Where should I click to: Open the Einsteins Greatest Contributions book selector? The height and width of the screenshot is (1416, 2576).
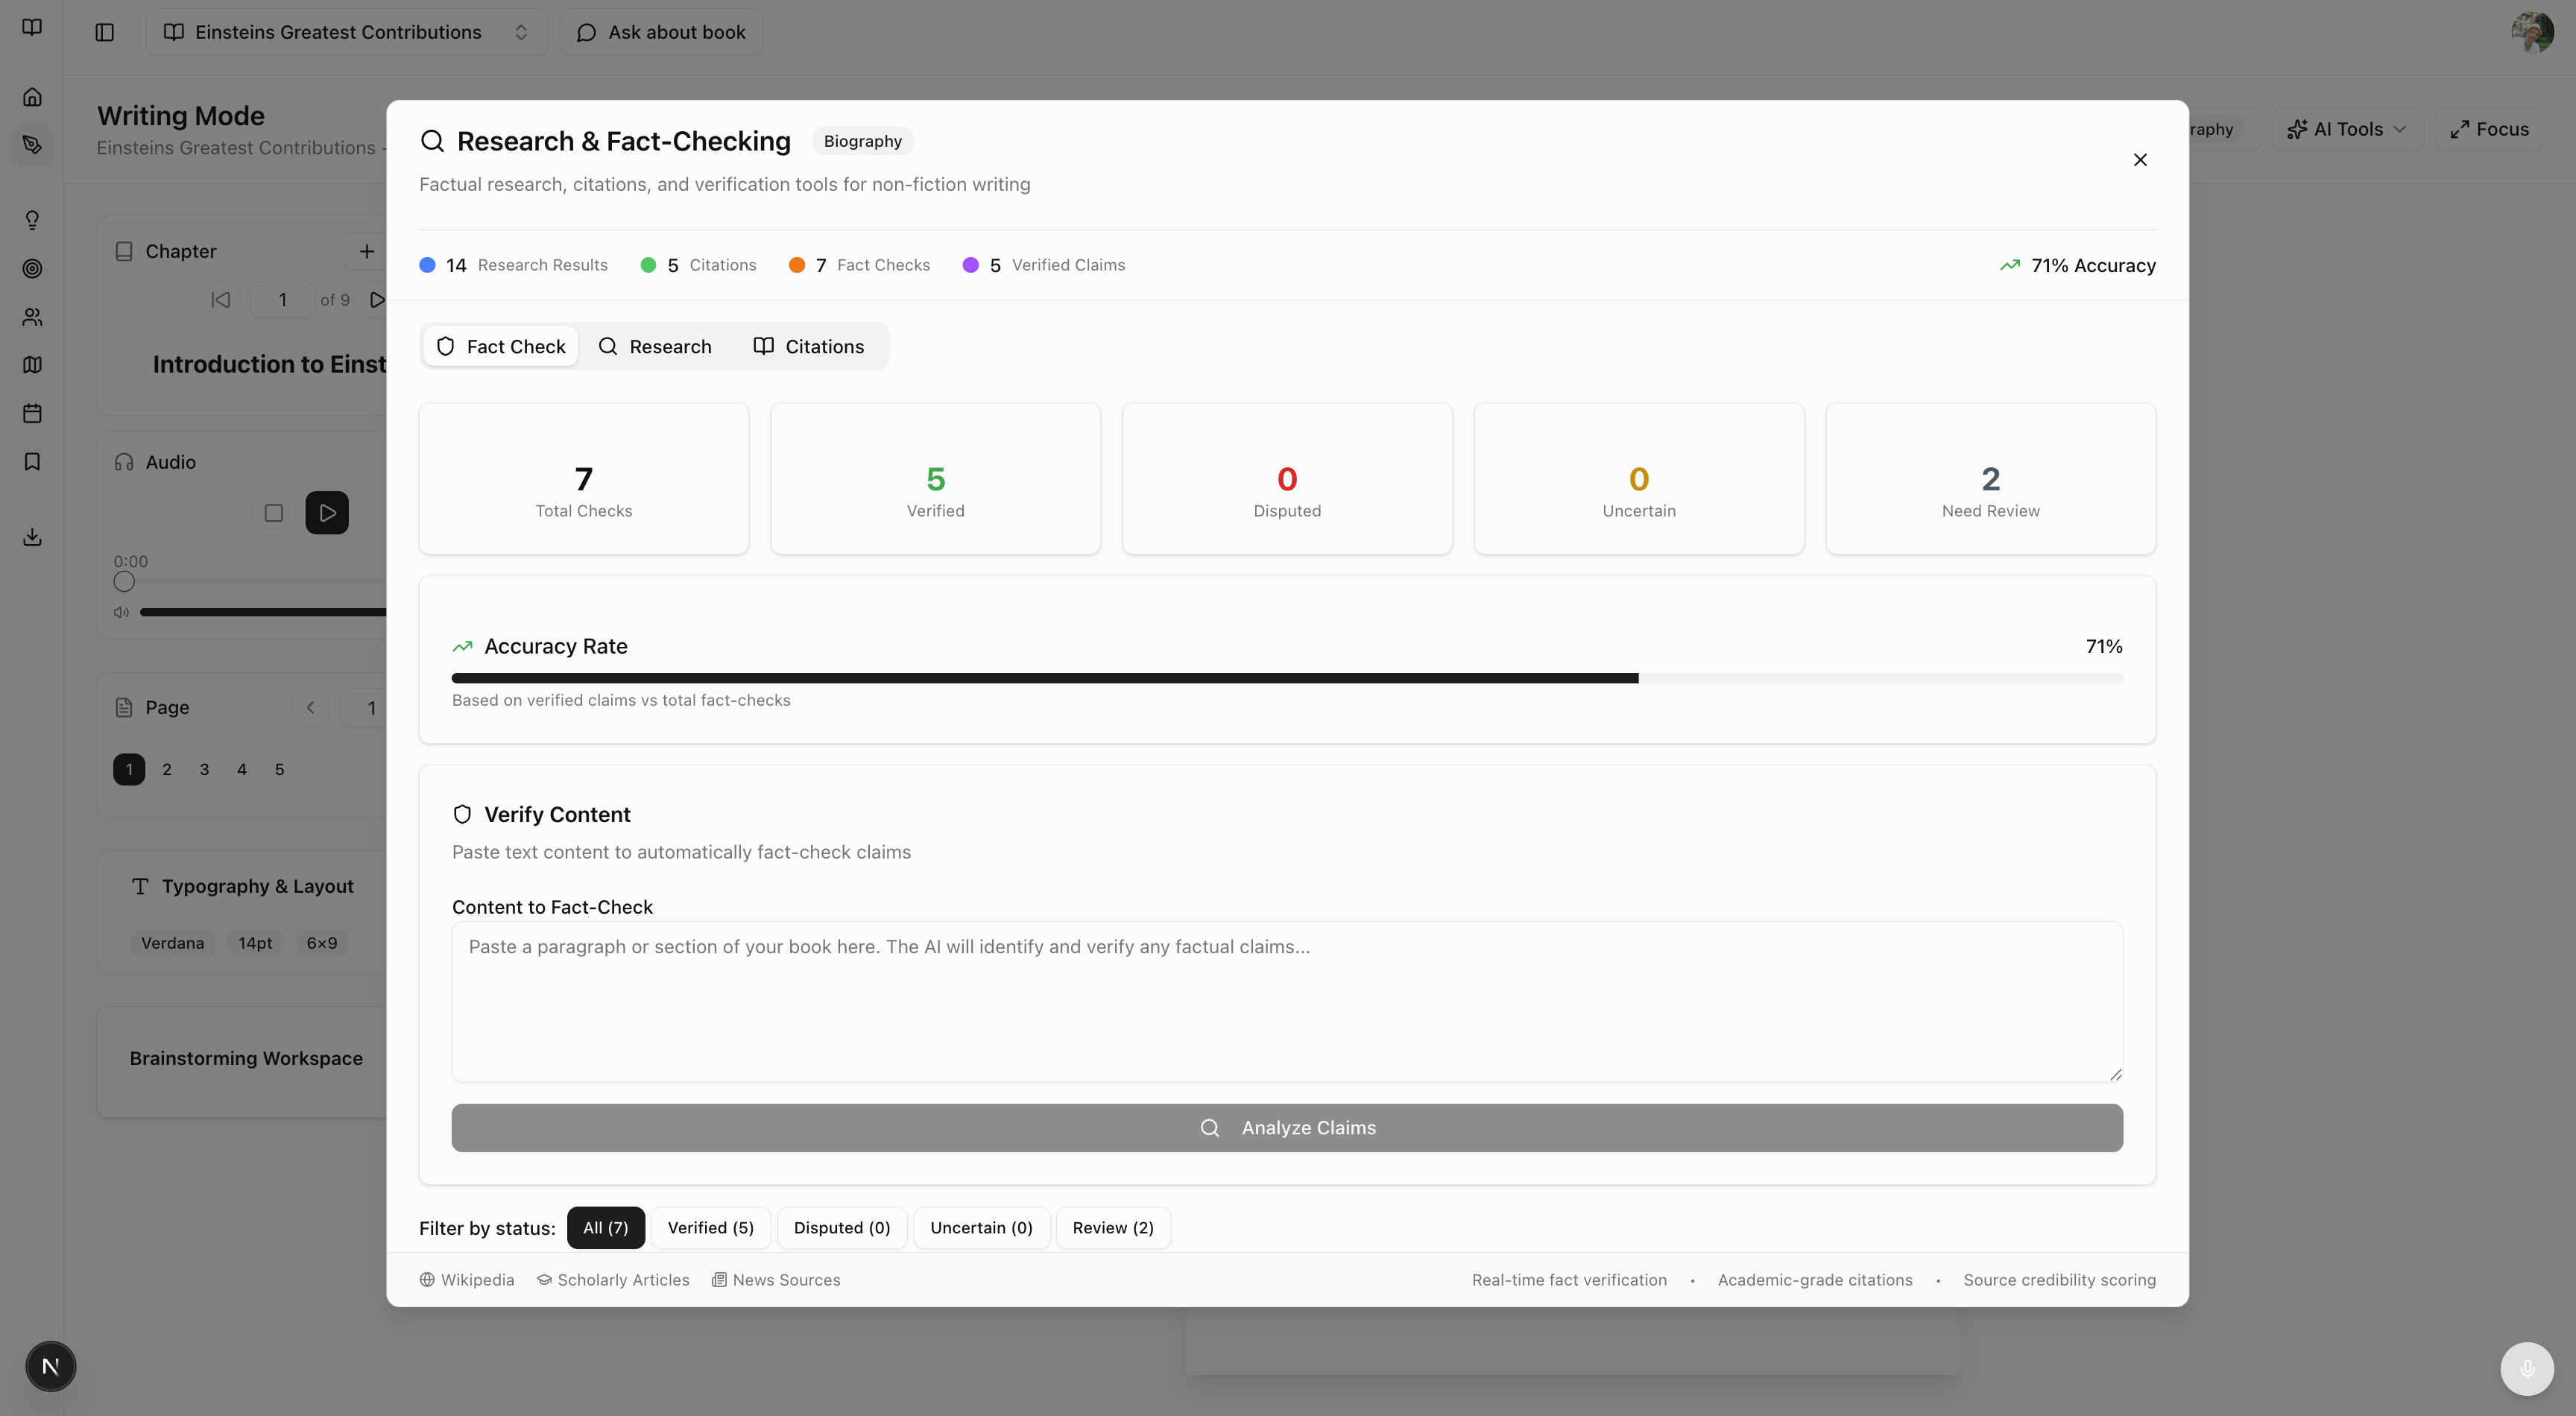point(346,32)
